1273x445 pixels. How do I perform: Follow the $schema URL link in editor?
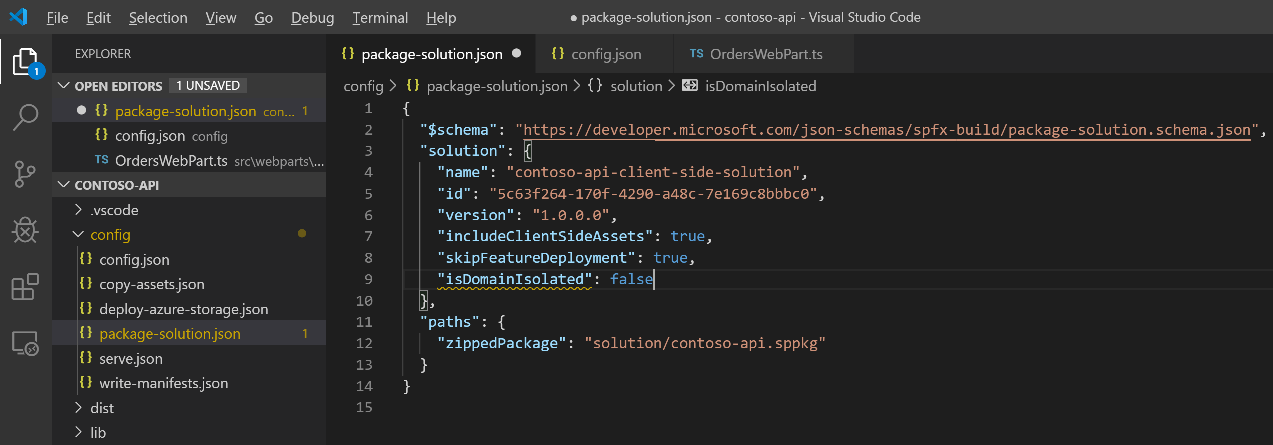pos(888,130)
